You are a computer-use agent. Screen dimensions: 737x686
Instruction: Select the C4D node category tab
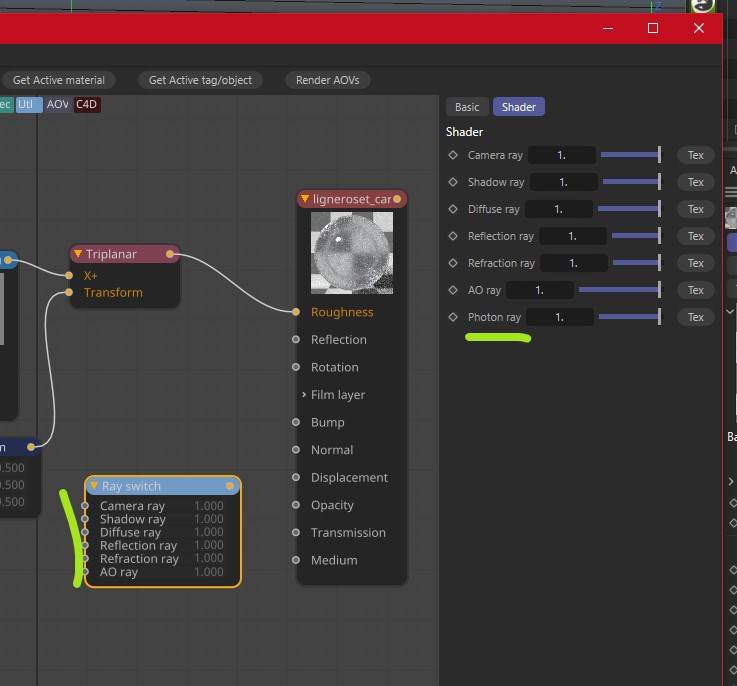(86, 104)
